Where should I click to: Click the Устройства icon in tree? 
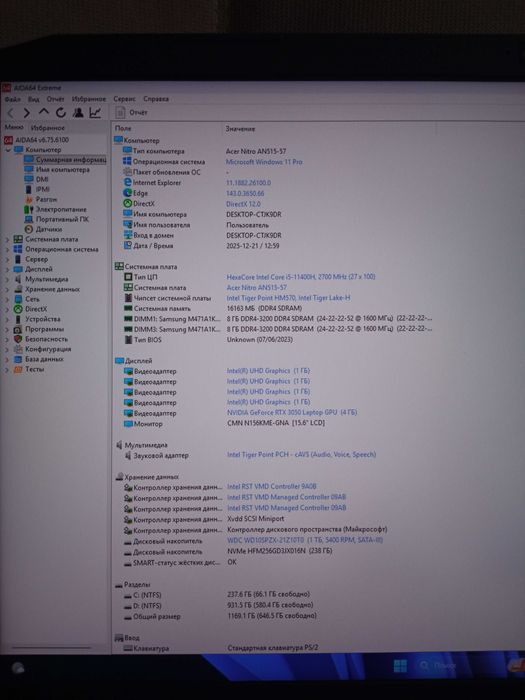click(18, 319)
